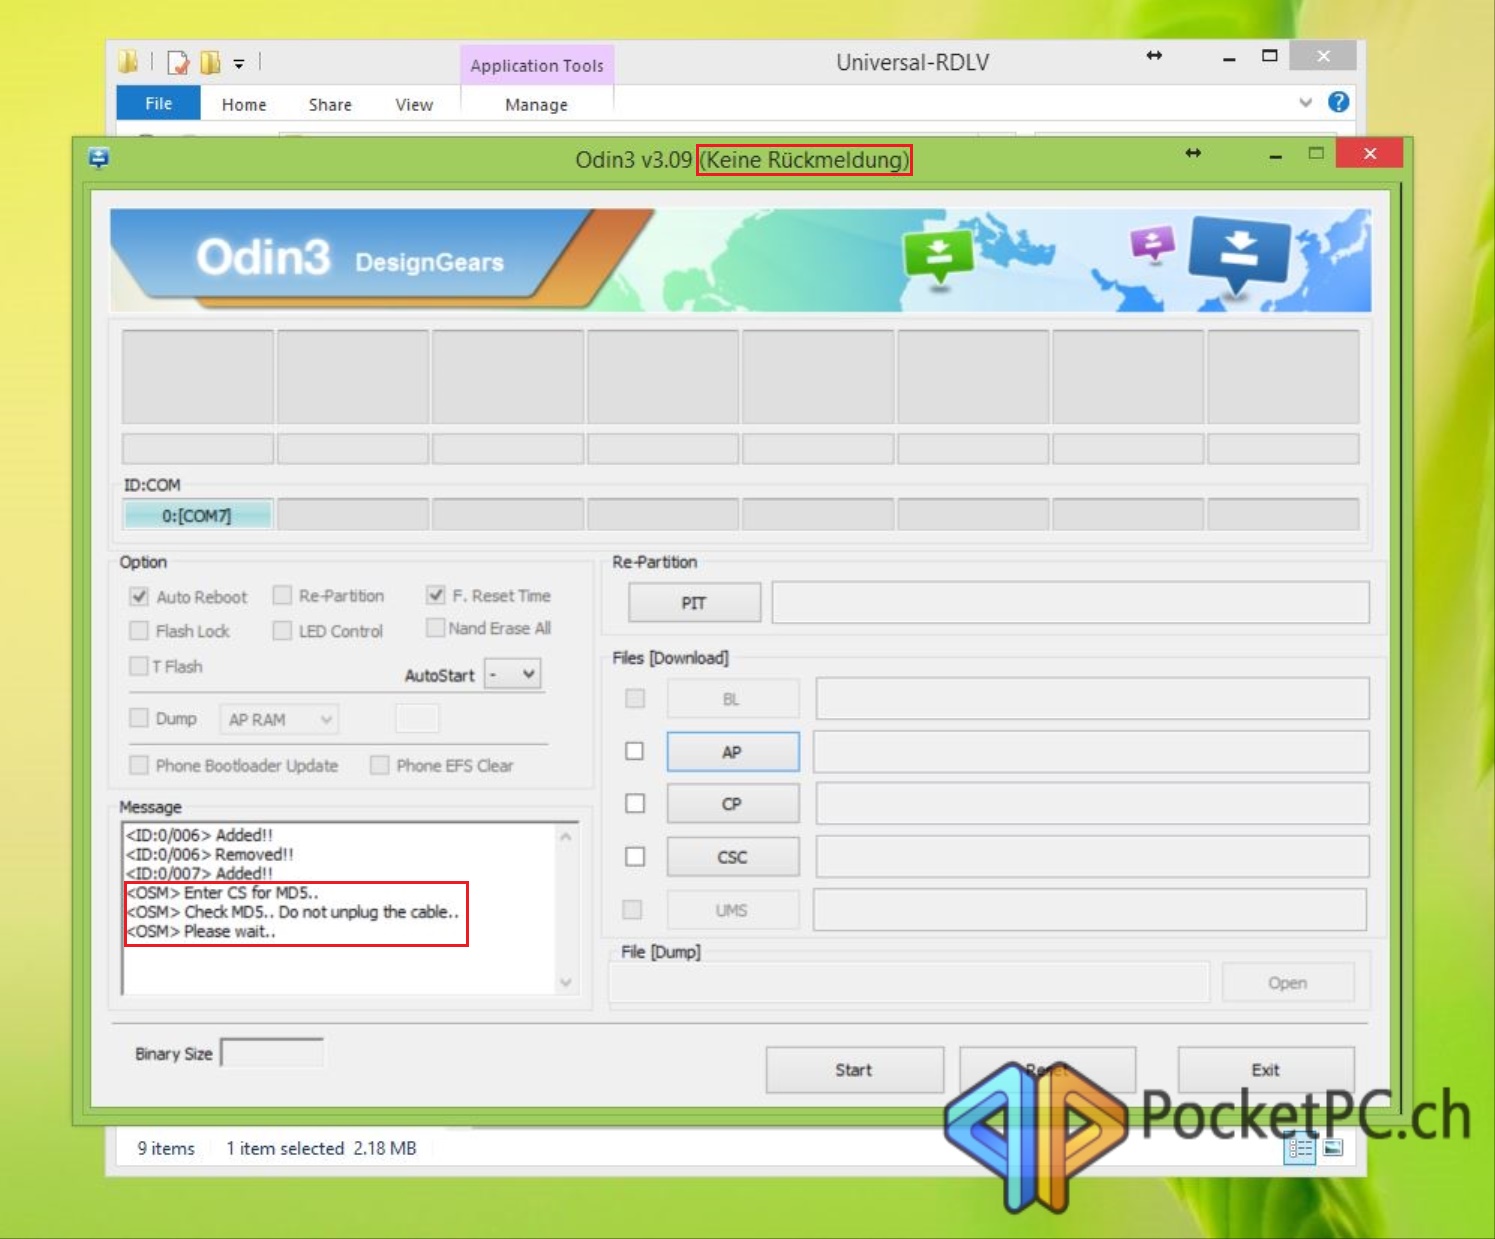Image resolution: width=1495 pixels, height=1239 pixels.
Task: Enable the Flash Lock checkbox
Action: [x=139, y=630]
